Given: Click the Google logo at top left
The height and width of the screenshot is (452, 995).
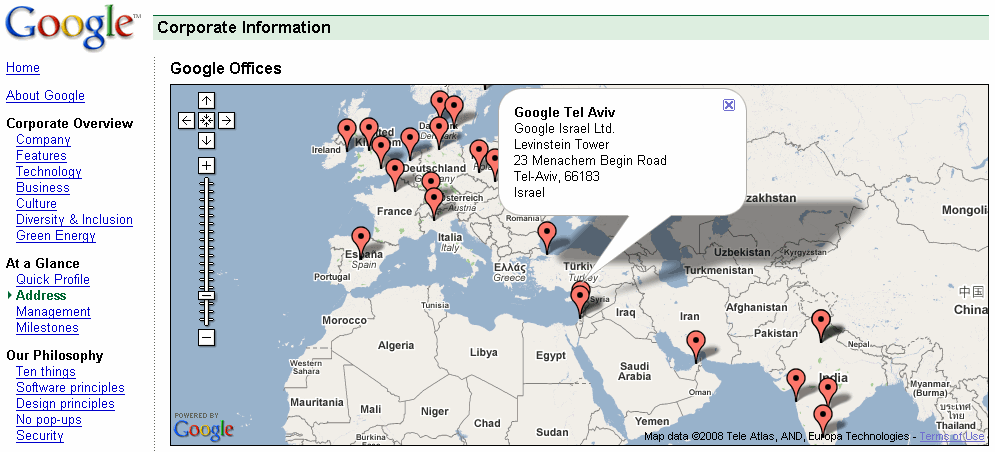Looking at the screenshot, I should [72, 28].
